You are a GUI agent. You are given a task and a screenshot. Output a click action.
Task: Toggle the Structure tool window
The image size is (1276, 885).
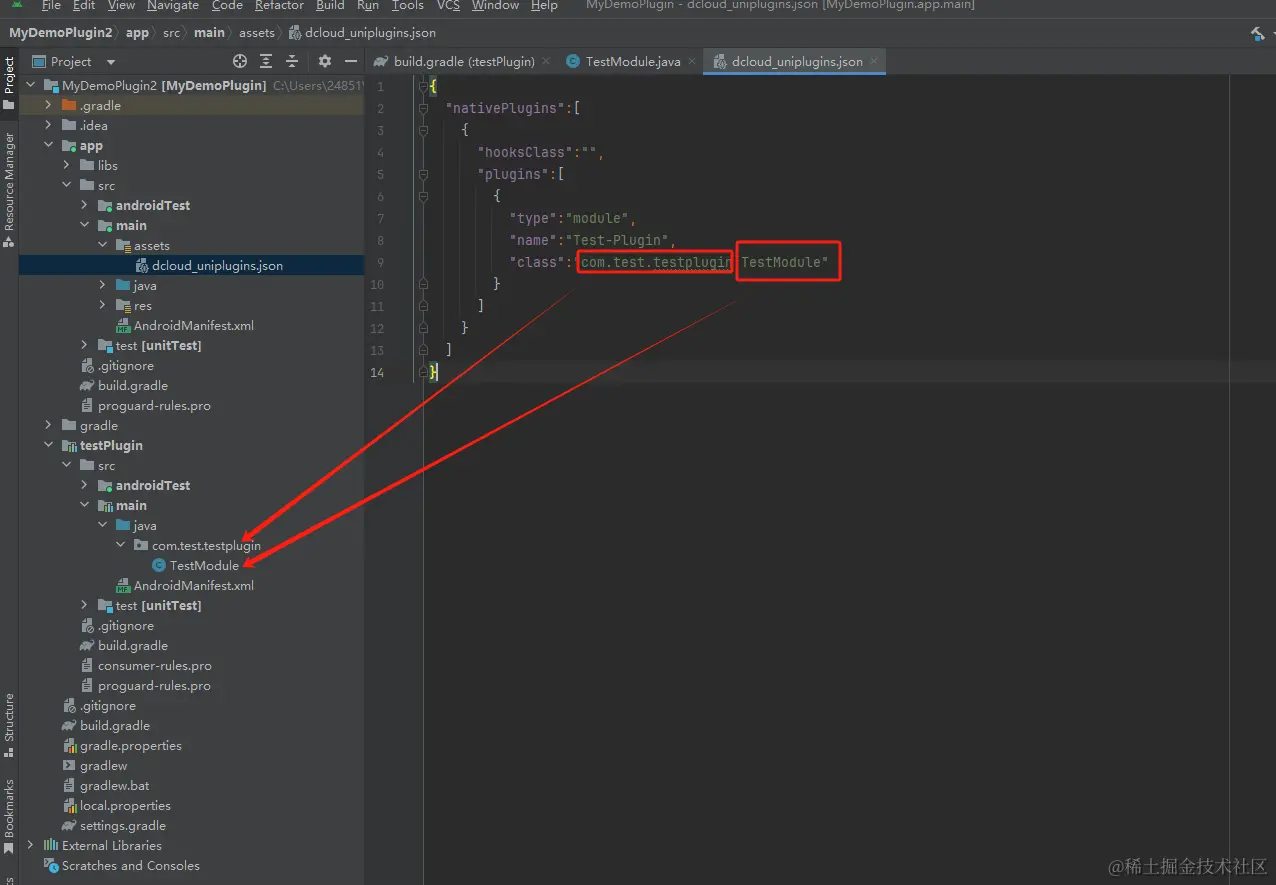(x=9, y=725)
